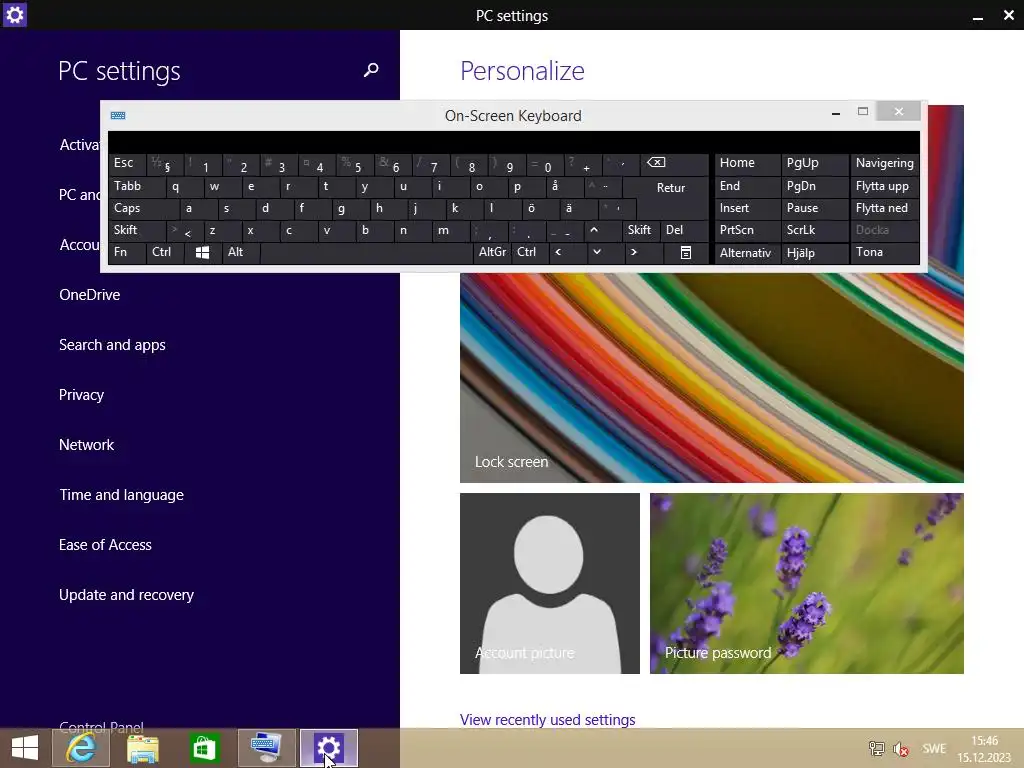1024x768 pixels.
Task: Toggle left Skift key on keyboard
Action: pos(137,230)
